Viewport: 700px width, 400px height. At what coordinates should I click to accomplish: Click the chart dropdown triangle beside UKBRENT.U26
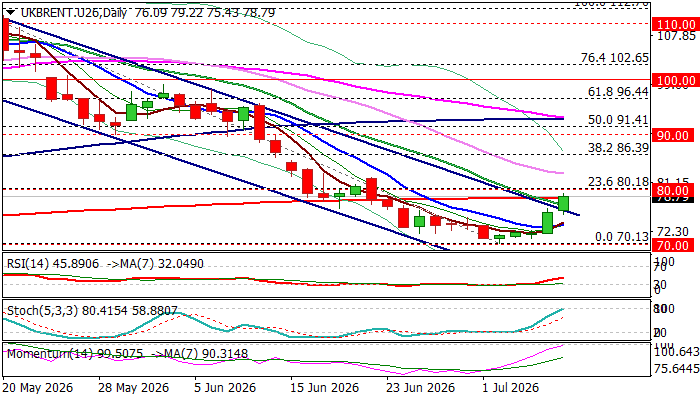11,12
